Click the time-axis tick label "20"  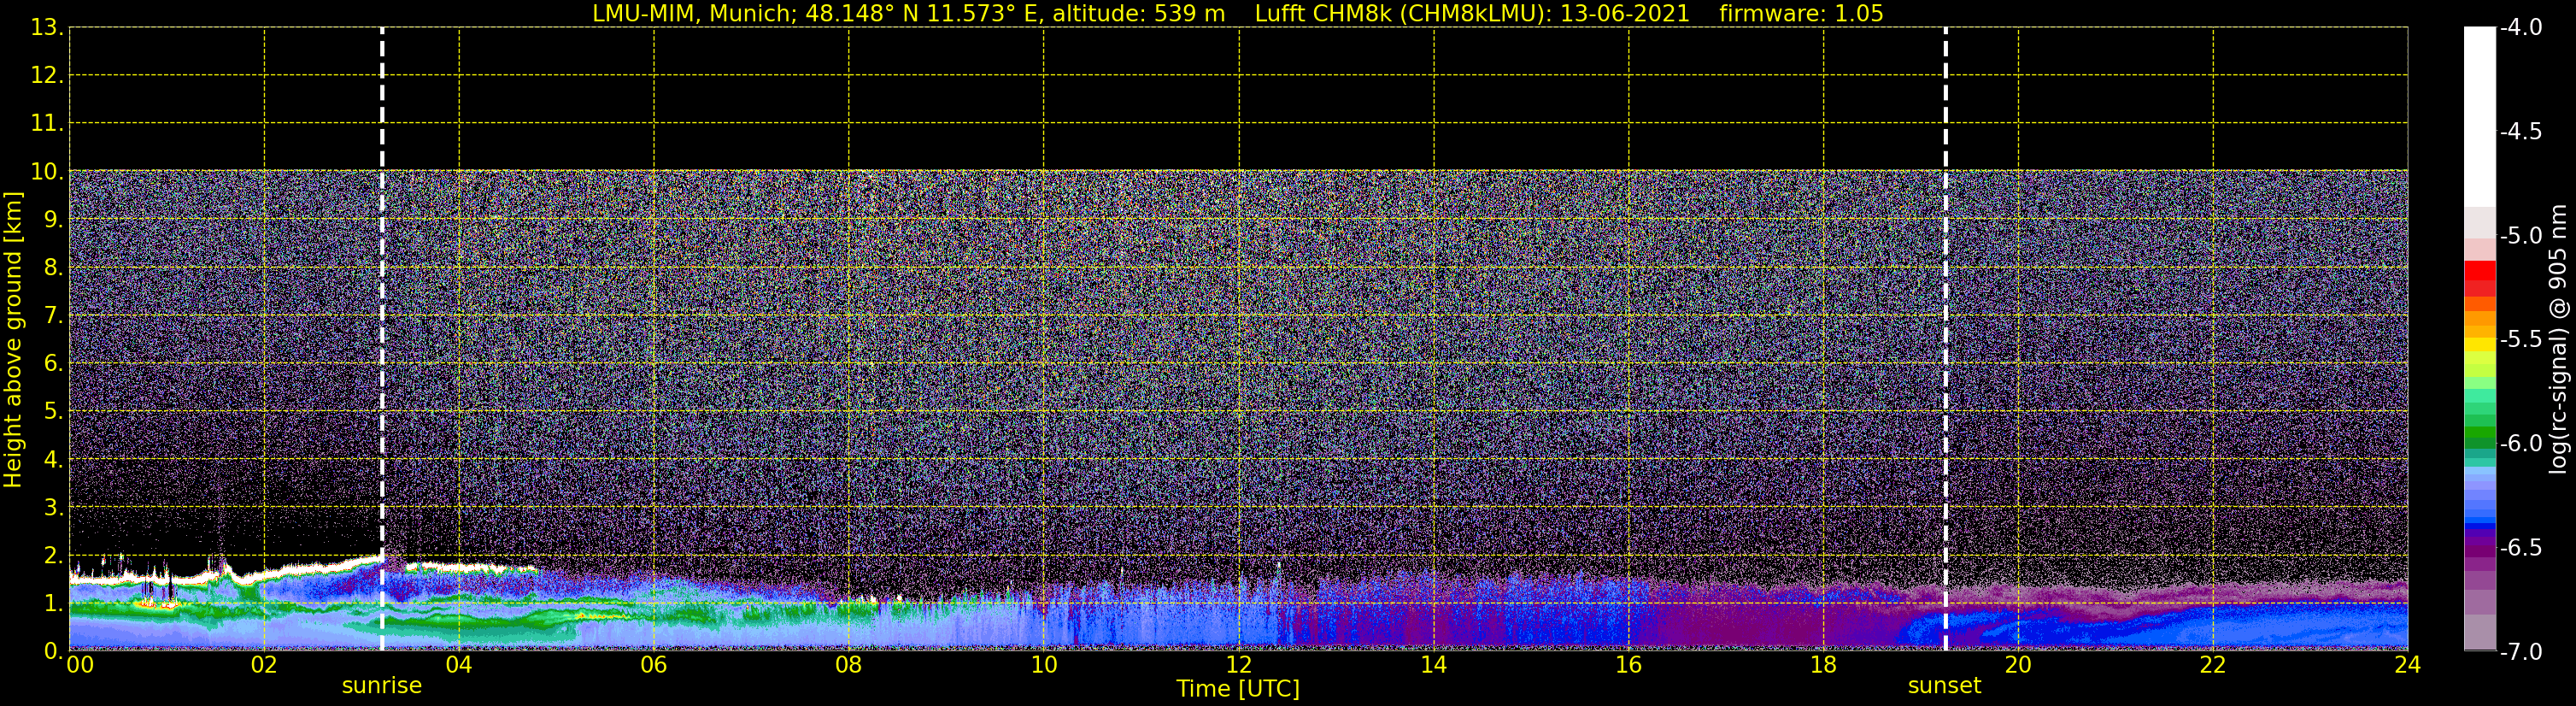pos(2018,665)
